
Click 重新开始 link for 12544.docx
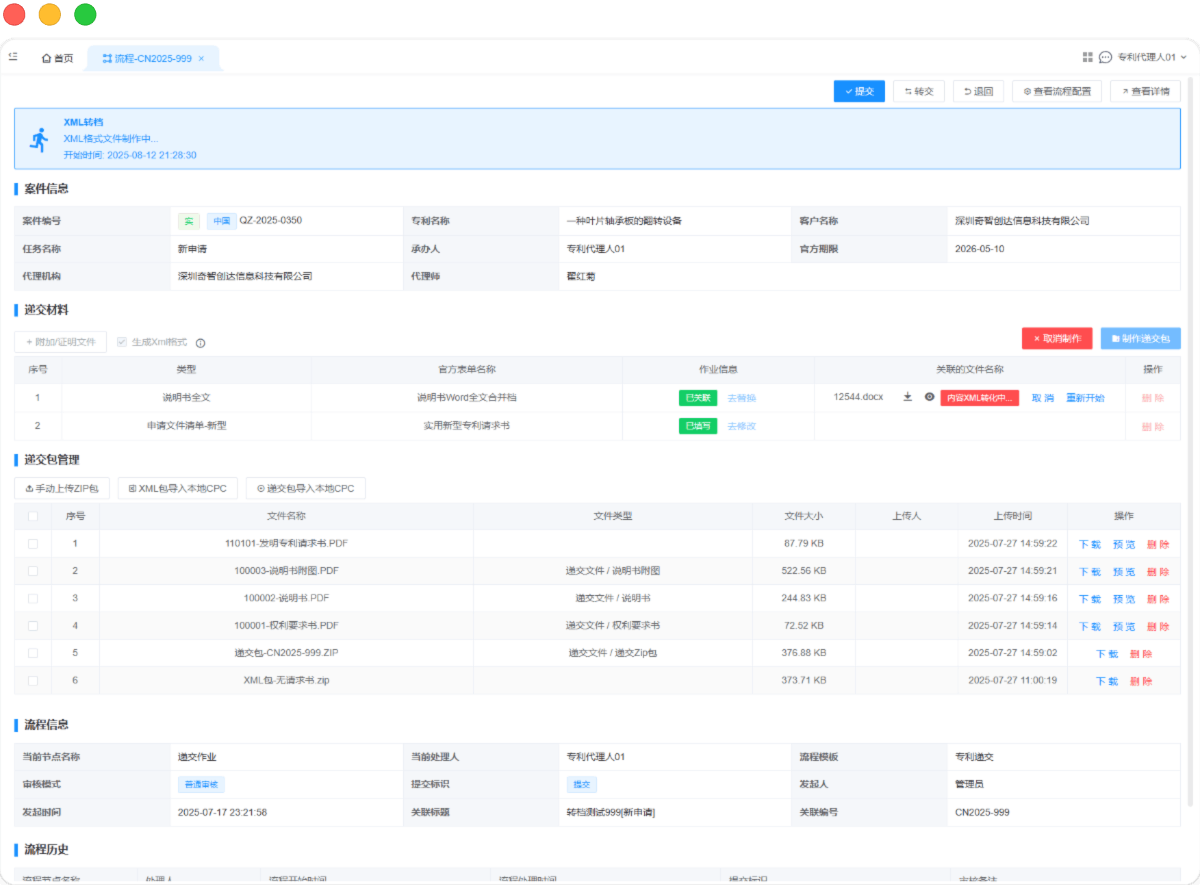pos(1084,398)
